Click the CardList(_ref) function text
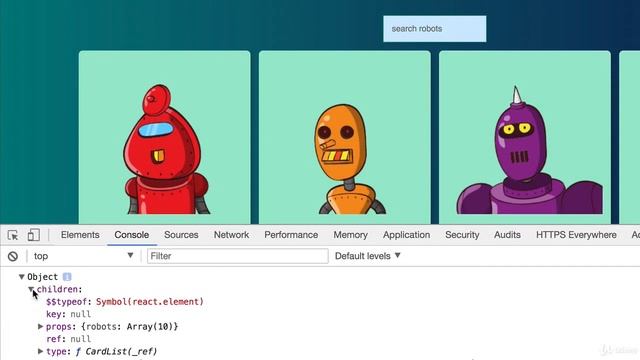This screenshot has width=640, height=360. coord(121,351)
